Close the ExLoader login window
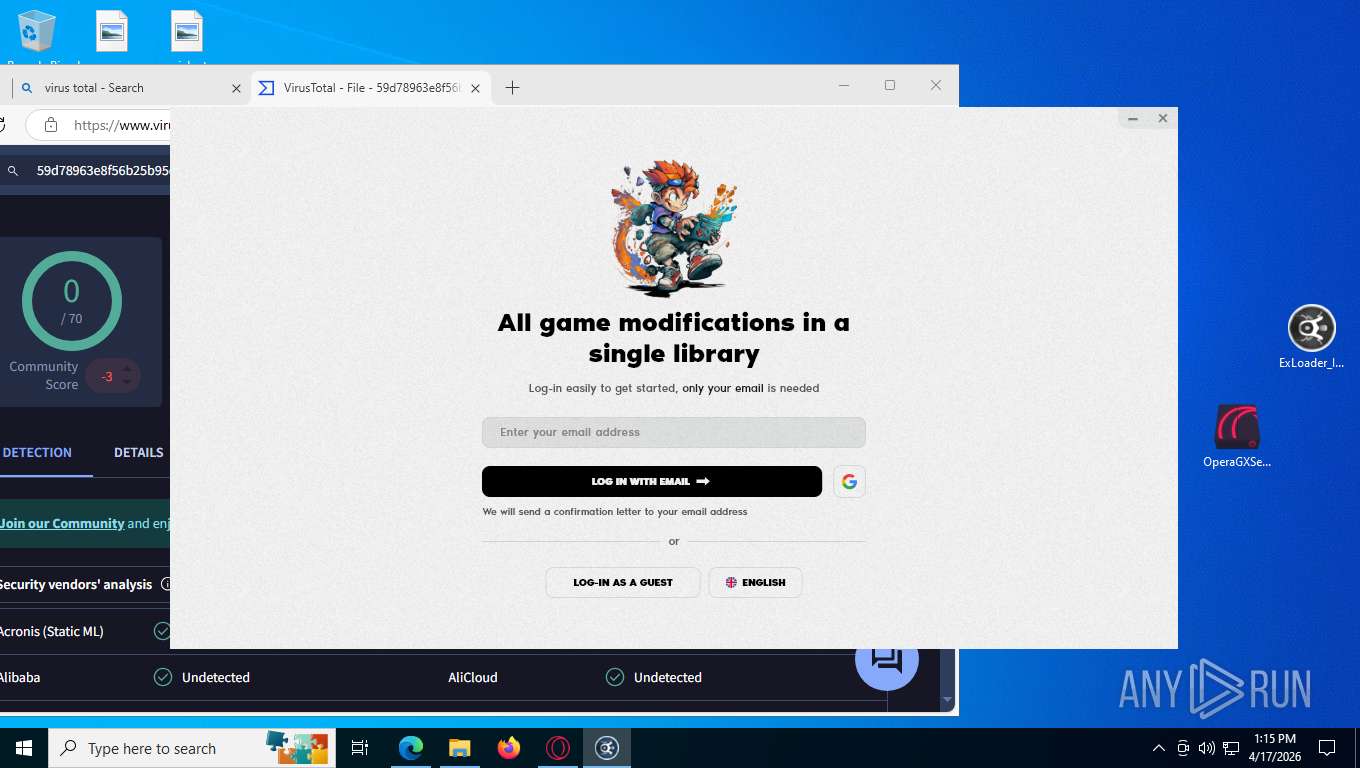The image size is (1360, 768). pos(1163,119)
